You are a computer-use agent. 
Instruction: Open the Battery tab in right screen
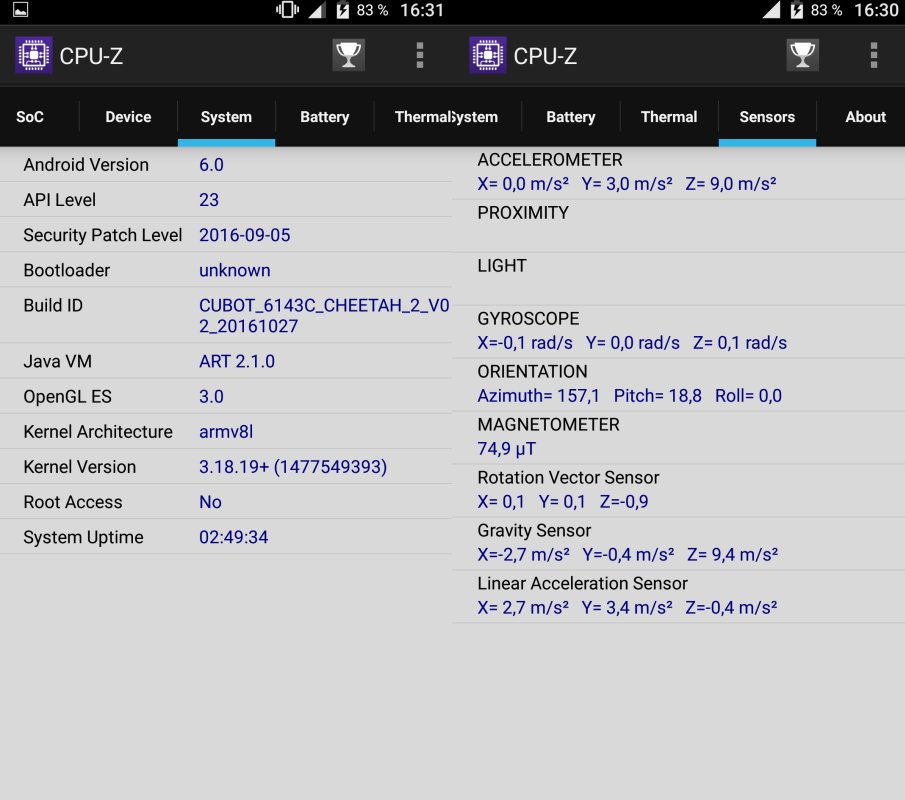(x=571, y=117)
